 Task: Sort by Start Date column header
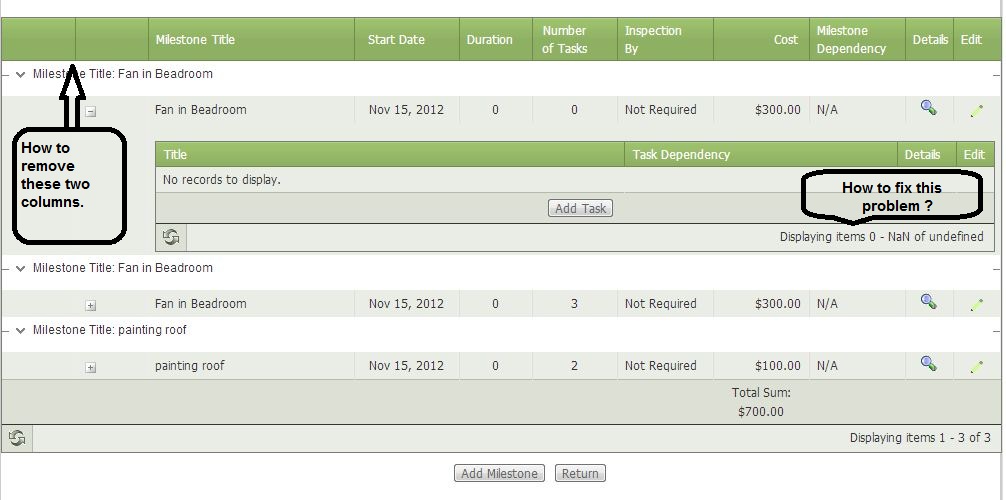pyautogui.click(x=396, y=40)
